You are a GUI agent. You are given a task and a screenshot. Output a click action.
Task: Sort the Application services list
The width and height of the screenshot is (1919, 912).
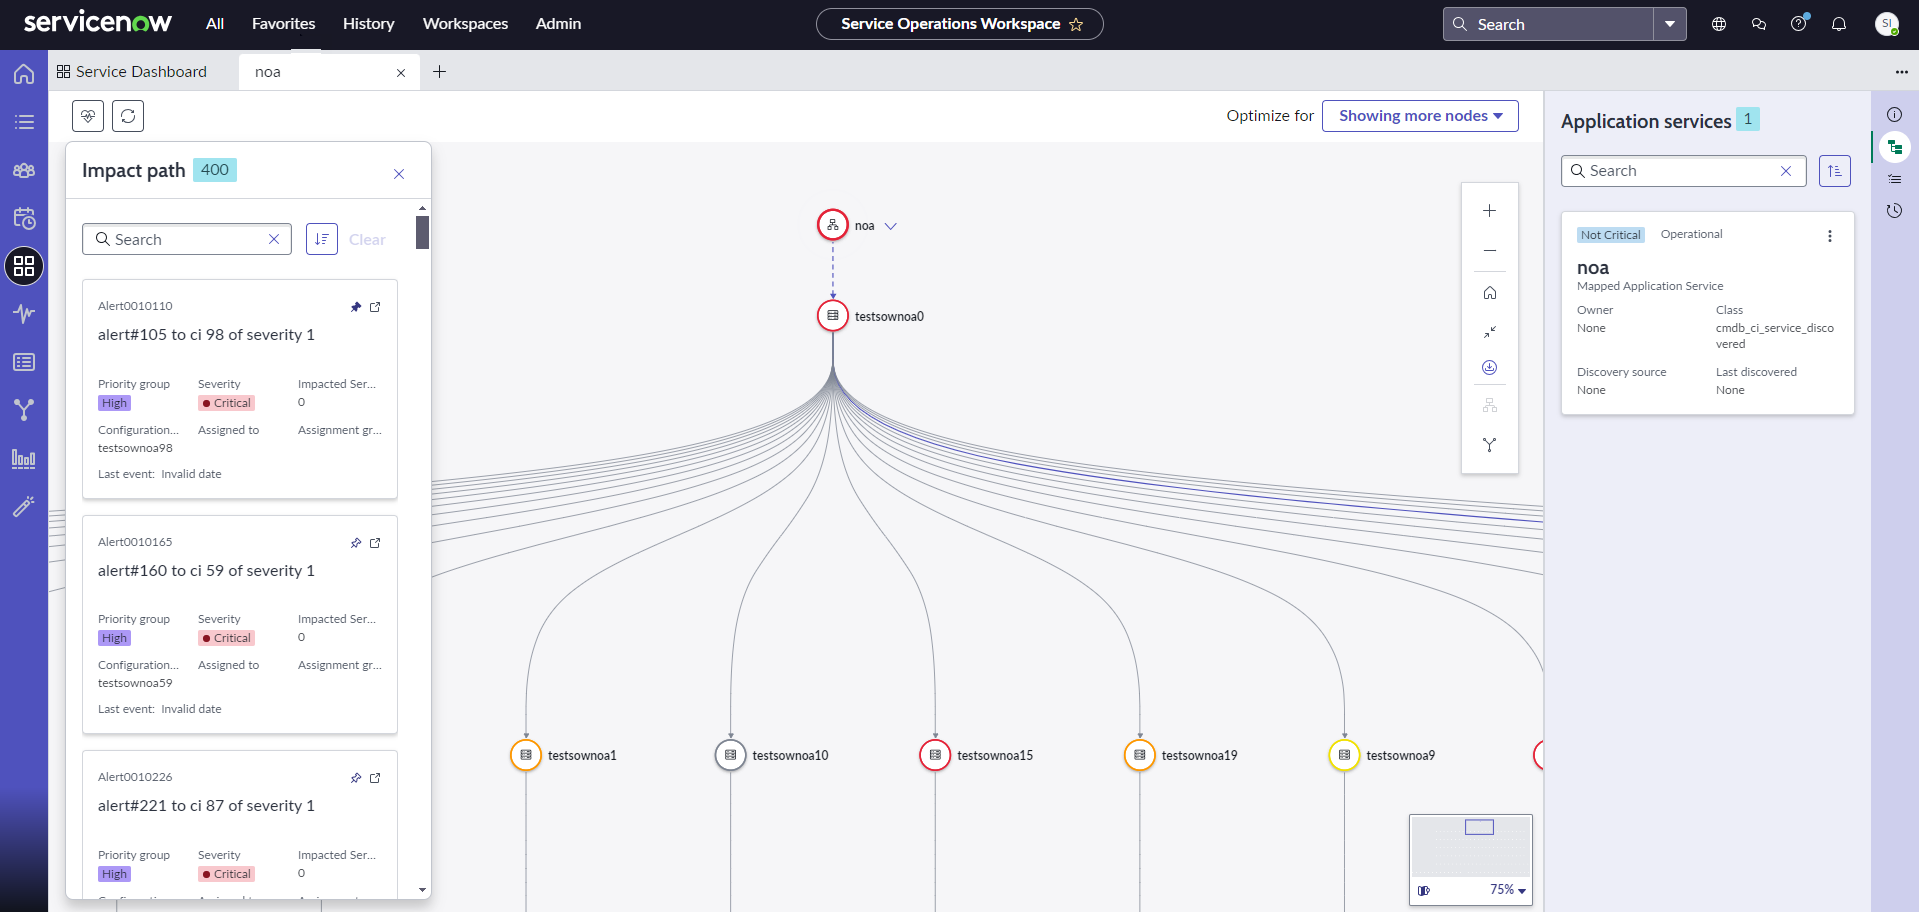coord(1835,171)
